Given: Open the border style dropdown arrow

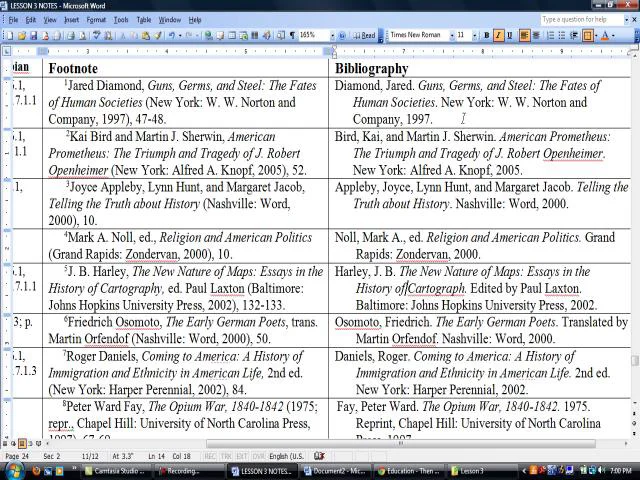Looking at the screenshot, I should pyautogui.click(x=596, y=36).
